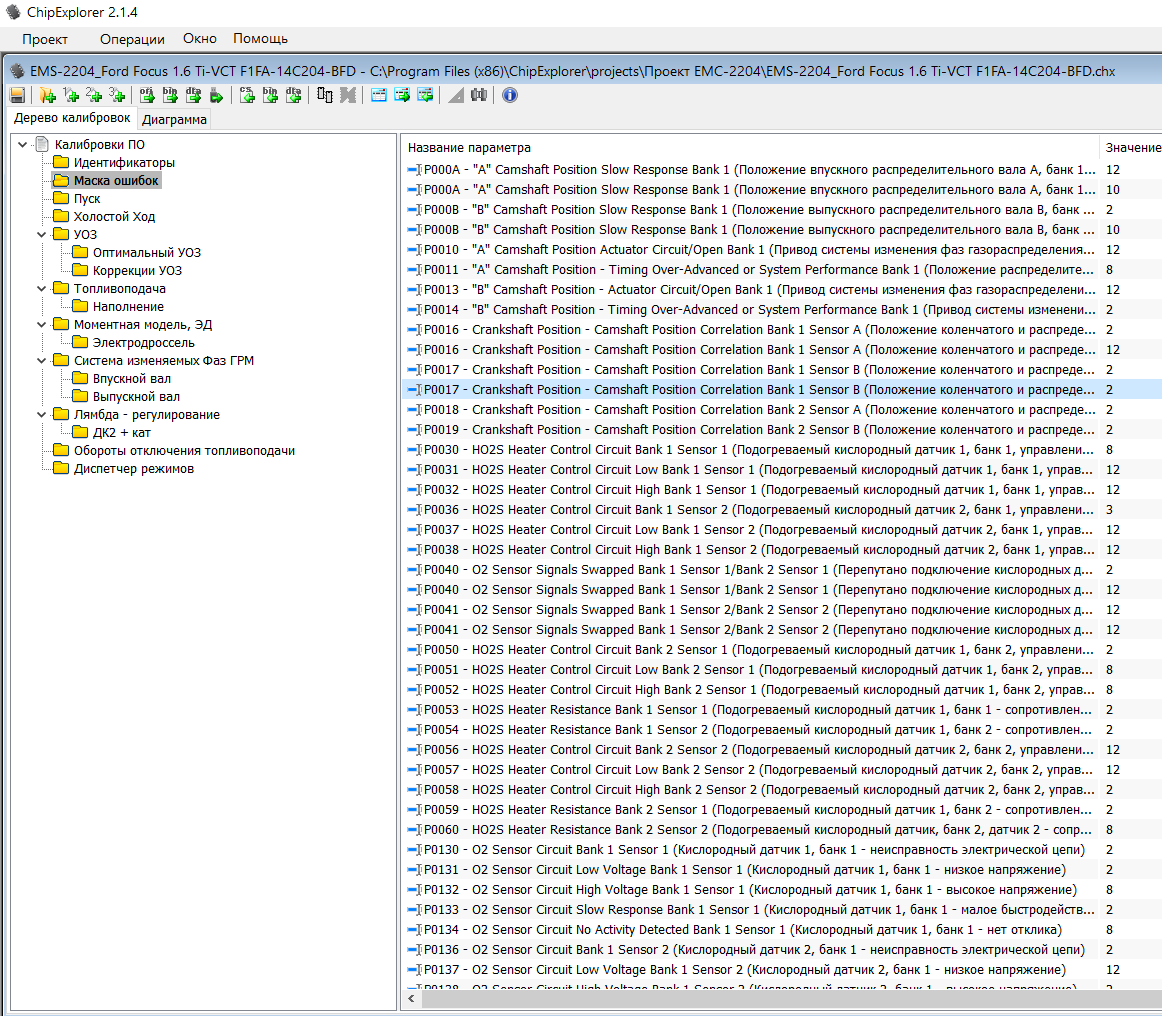Select the P0030 HO2S Heater Control row

[x=750, y=450]
